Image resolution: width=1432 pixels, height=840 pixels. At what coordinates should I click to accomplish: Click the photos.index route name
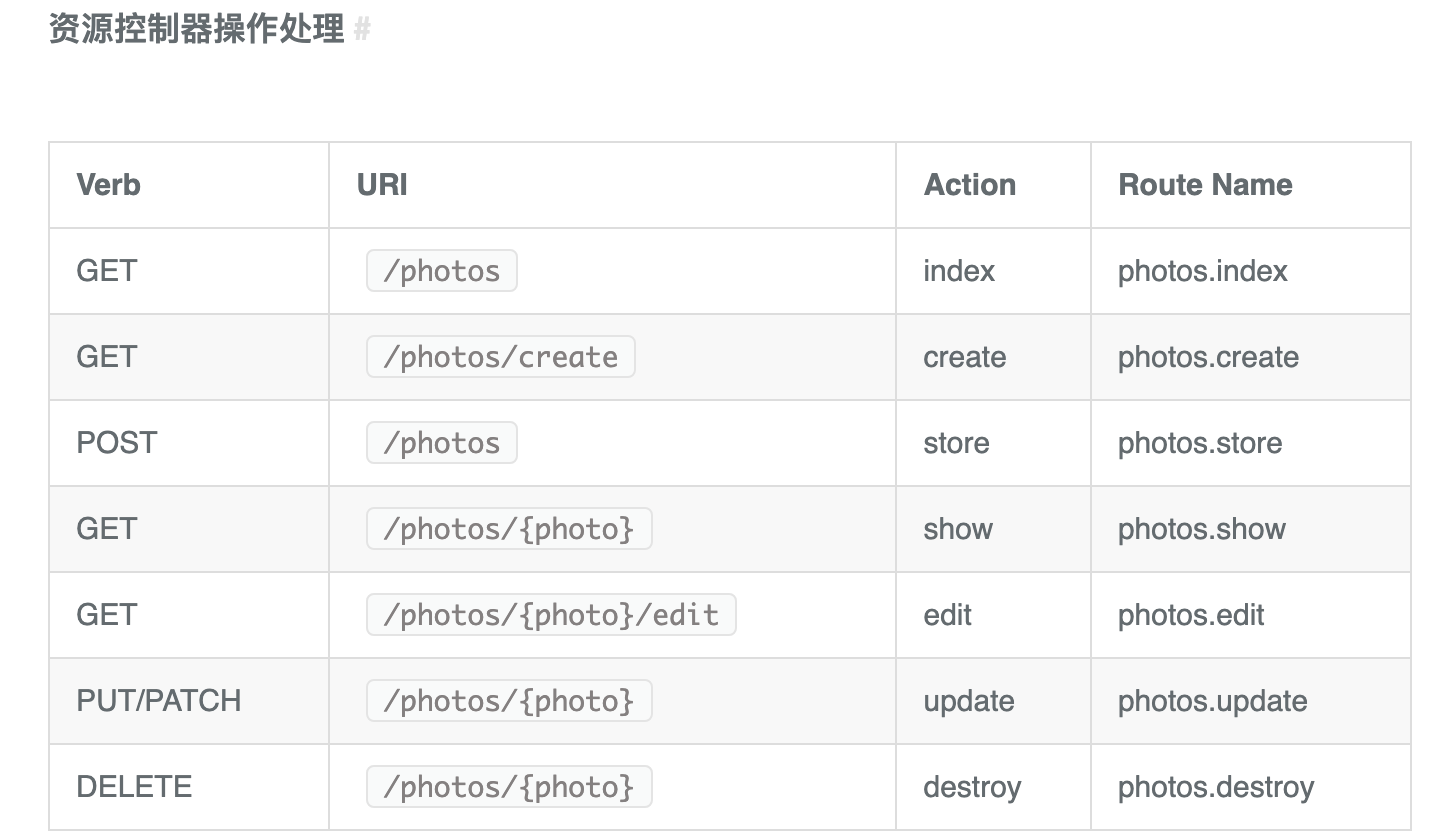tap(1203, 271)
